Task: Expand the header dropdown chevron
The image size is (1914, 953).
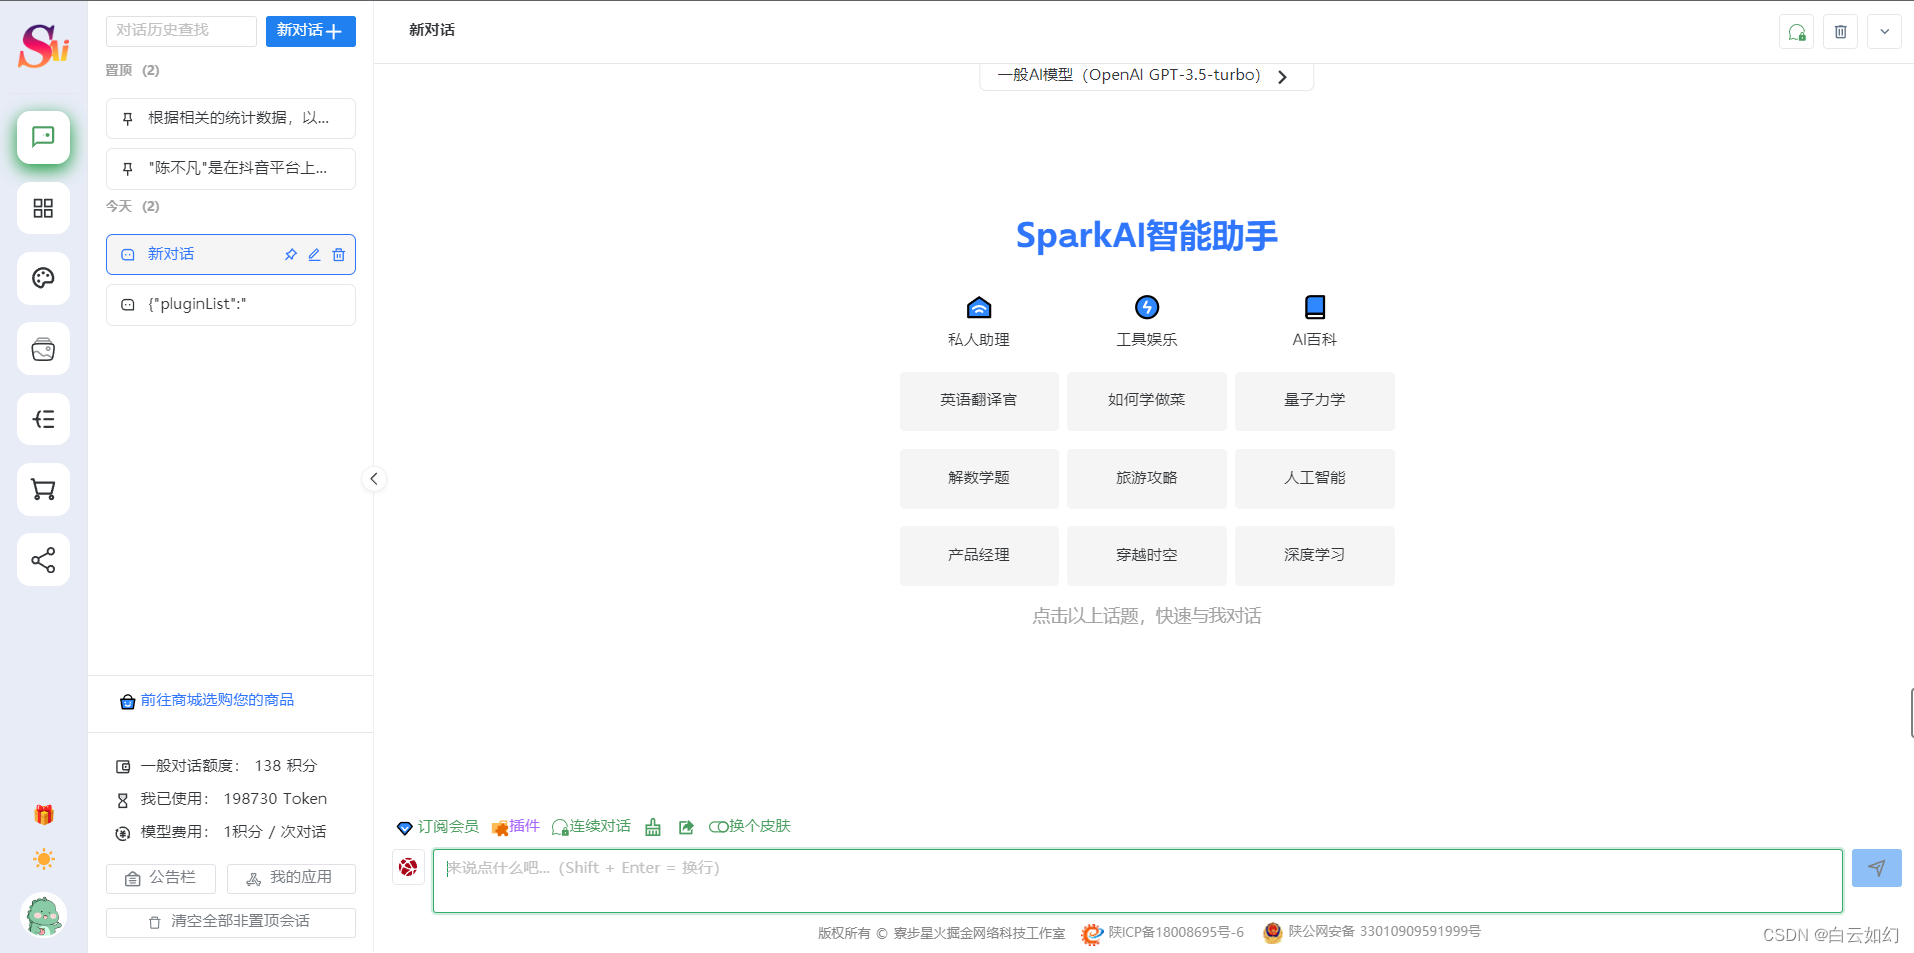Action: (x=1885, y=32)
